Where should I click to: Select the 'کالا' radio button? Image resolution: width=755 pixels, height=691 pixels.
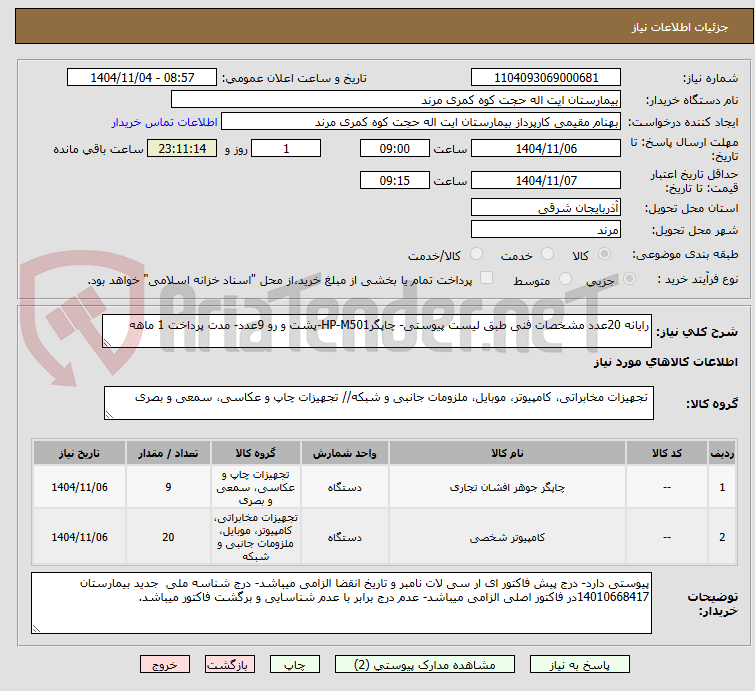pos(605,254)
